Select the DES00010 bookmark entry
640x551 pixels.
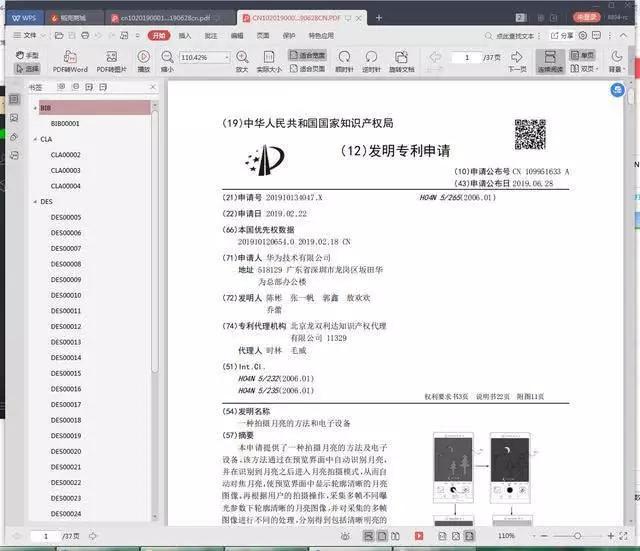coord(66,295)
